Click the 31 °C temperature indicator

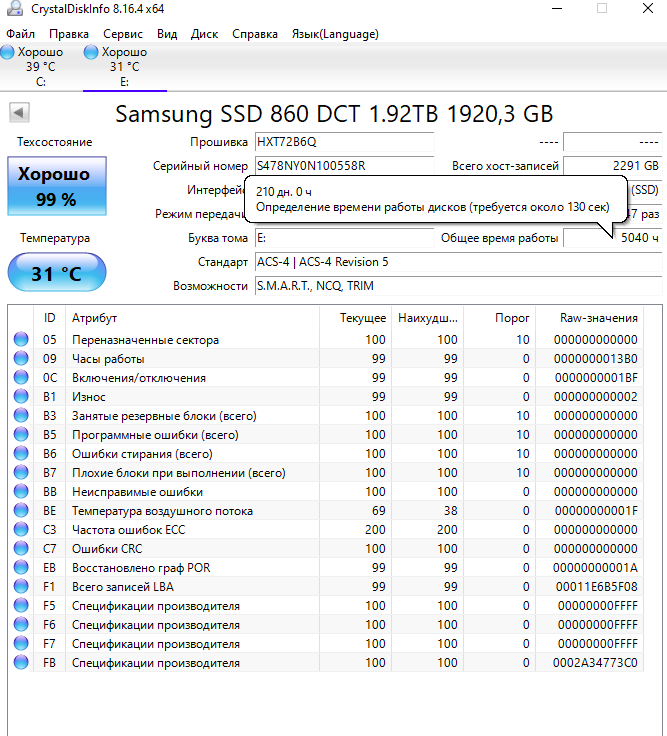(x=57, y=272)
